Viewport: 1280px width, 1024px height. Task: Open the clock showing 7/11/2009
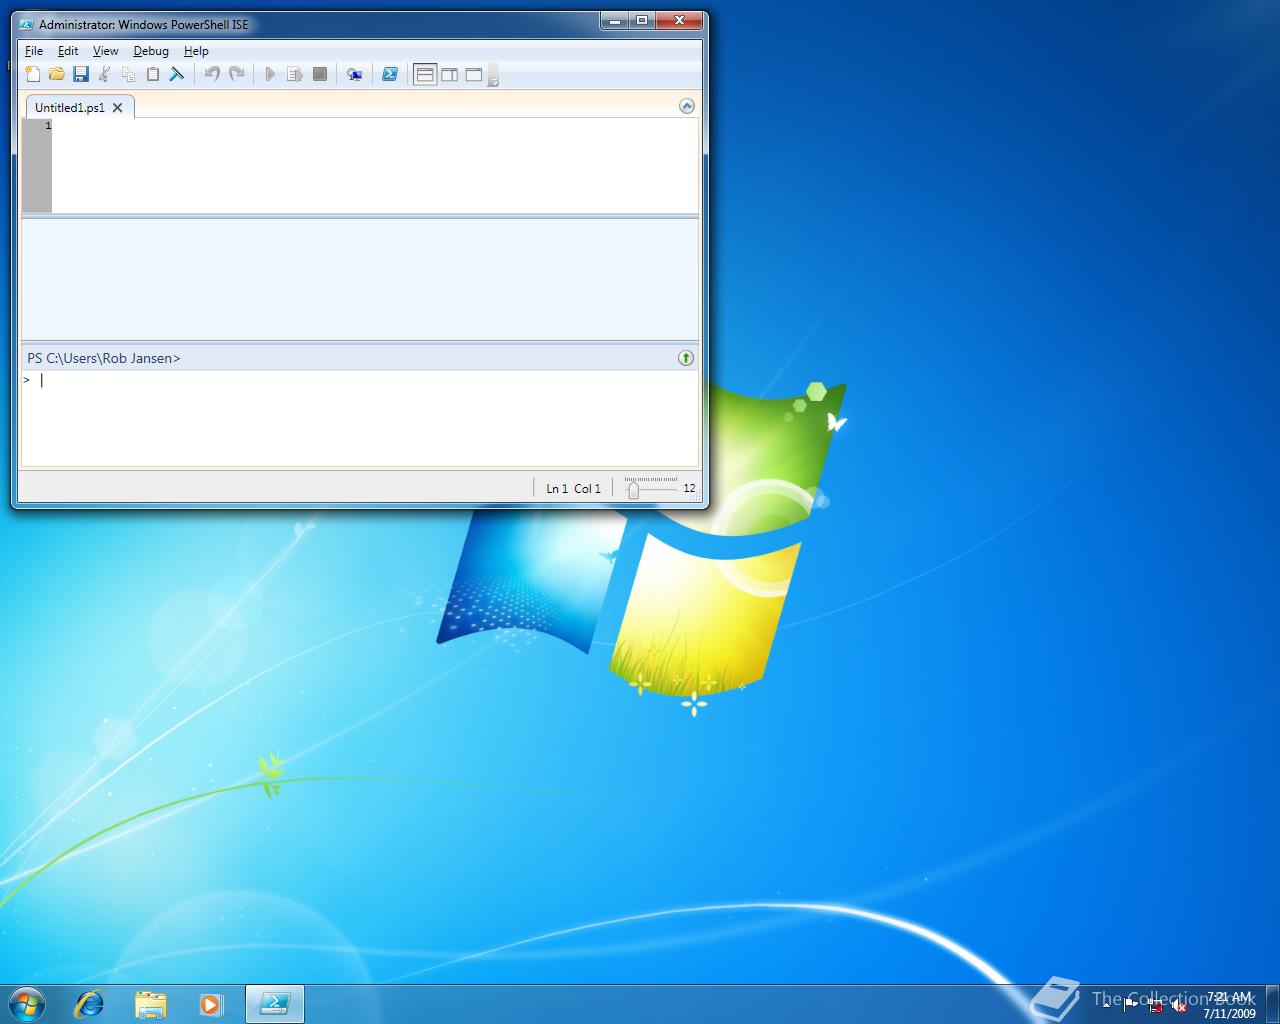coord(1229,1005)
